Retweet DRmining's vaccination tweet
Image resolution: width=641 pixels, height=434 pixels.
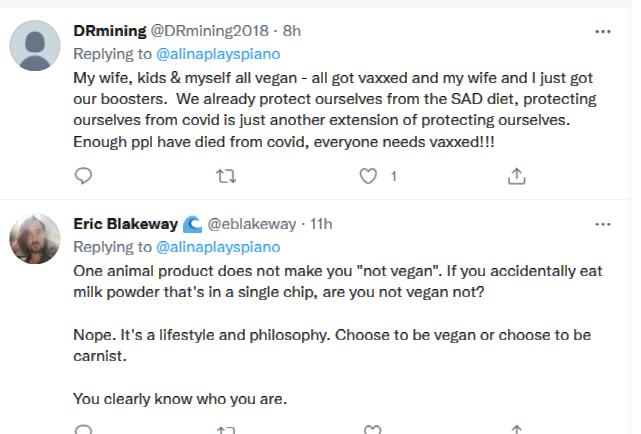pos(227,176)
